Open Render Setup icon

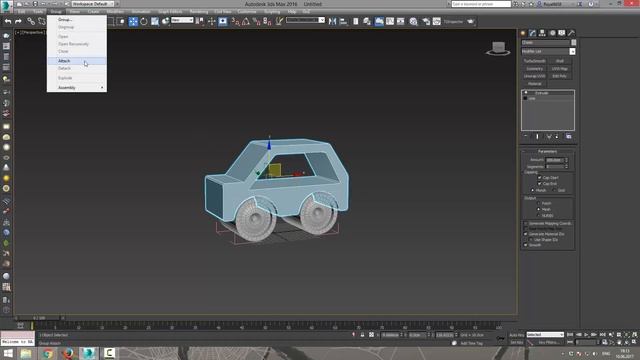pos(426,22)
